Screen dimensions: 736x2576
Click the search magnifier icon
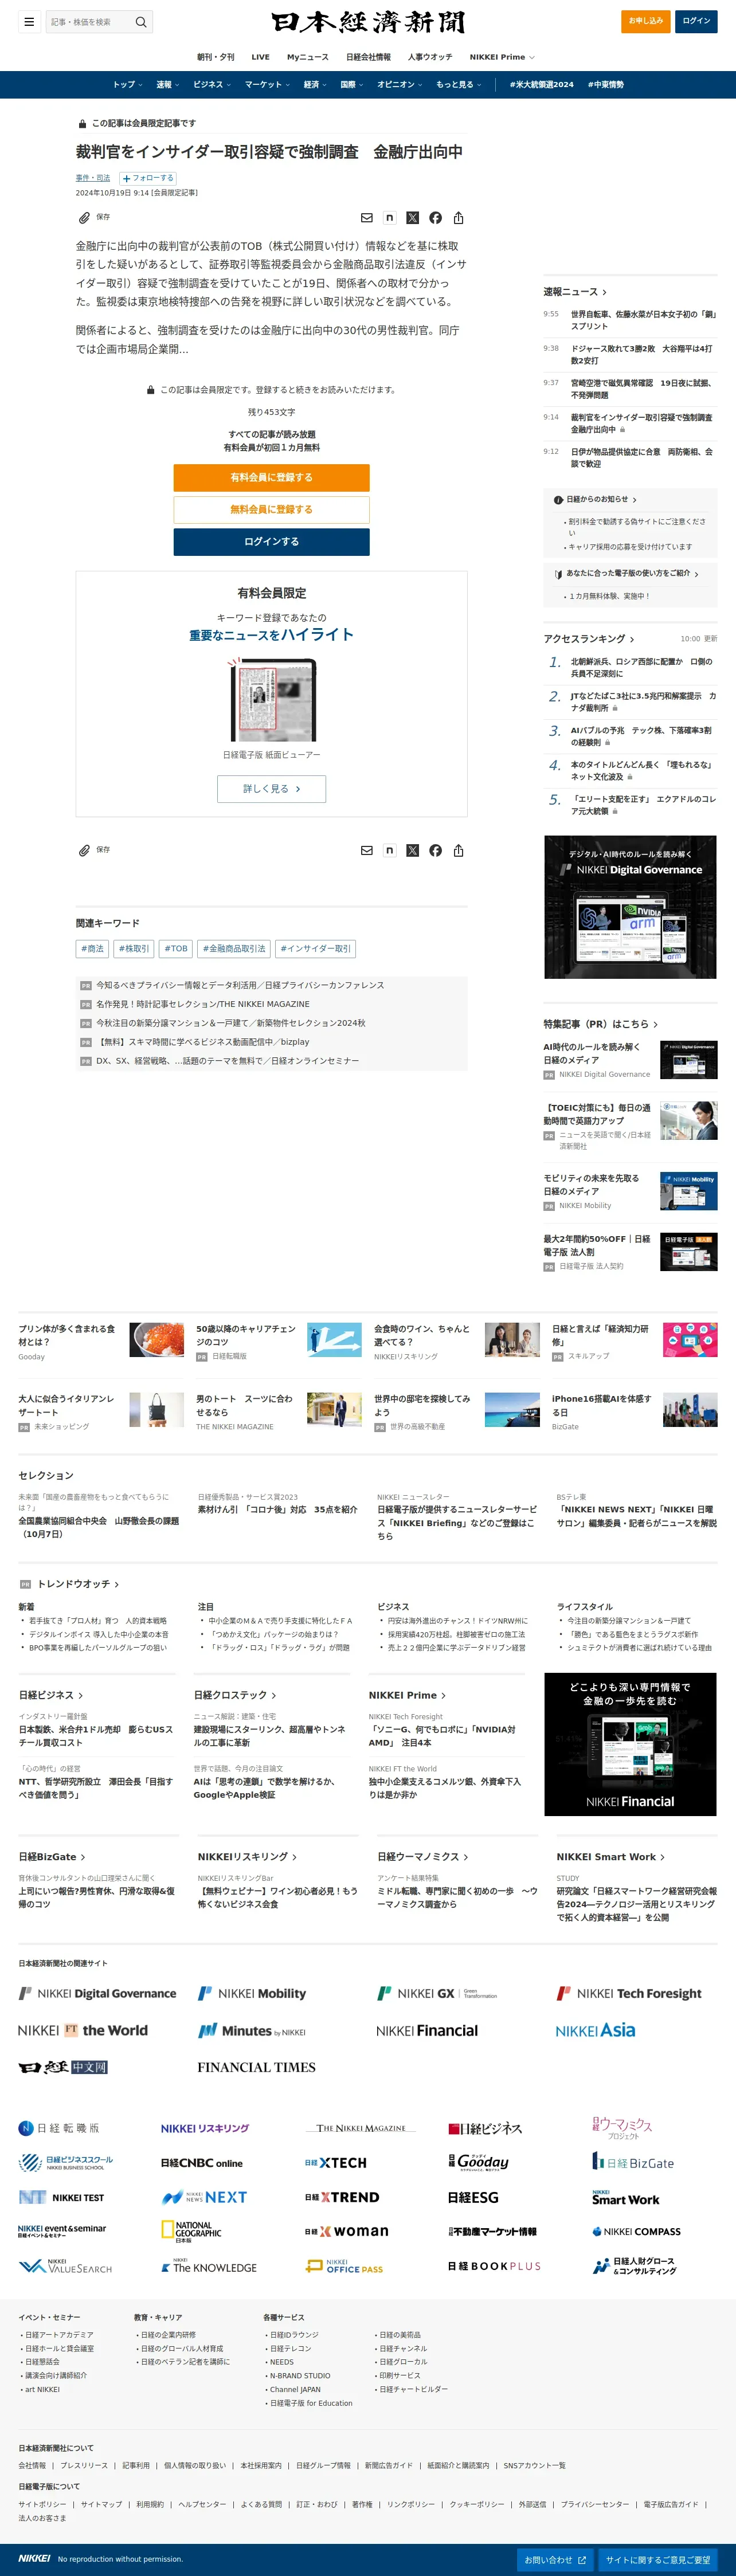pos(141,21)
